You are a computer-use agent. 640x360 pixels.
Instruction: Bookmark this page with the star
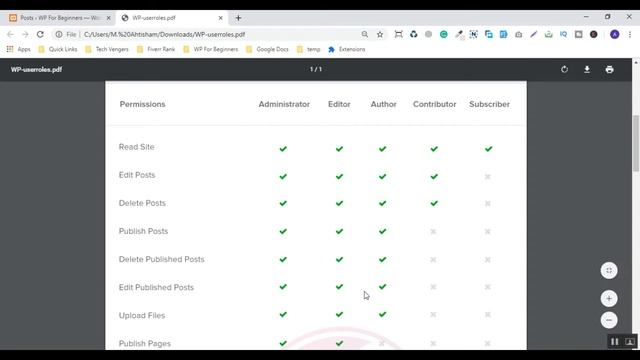380,34
